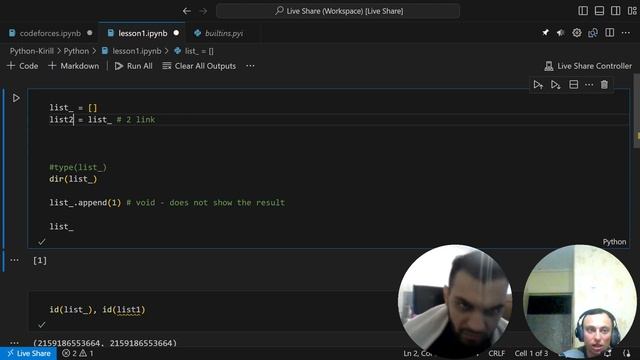This screenshot has width=640, height=360.
Task: Click the 'id(list_), id(list1)' code line
Action: coord(97,309)
